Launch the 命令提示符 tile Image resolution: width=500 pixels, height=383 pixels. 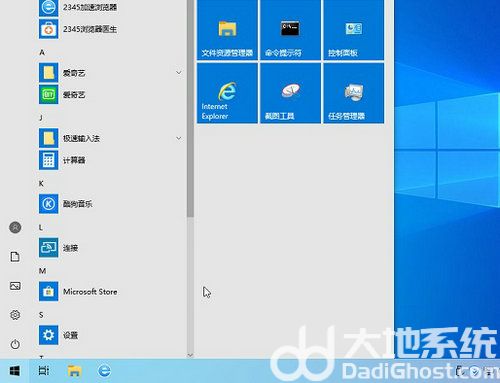tap(290, 30)
